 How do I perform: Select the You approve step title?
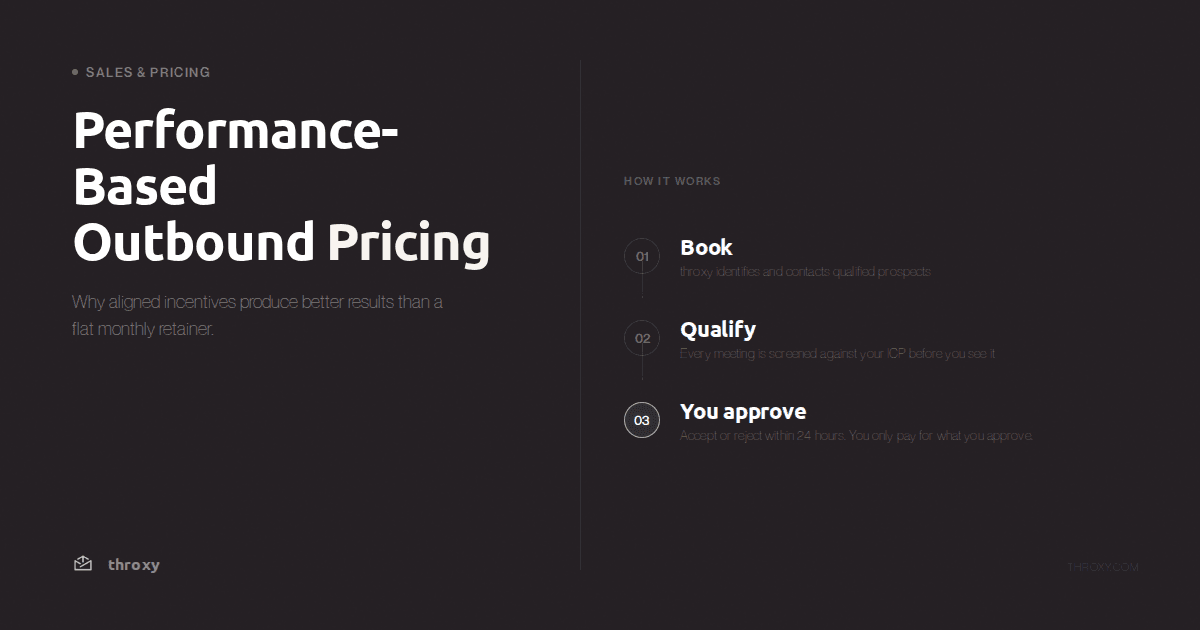(x=743, y=412)
